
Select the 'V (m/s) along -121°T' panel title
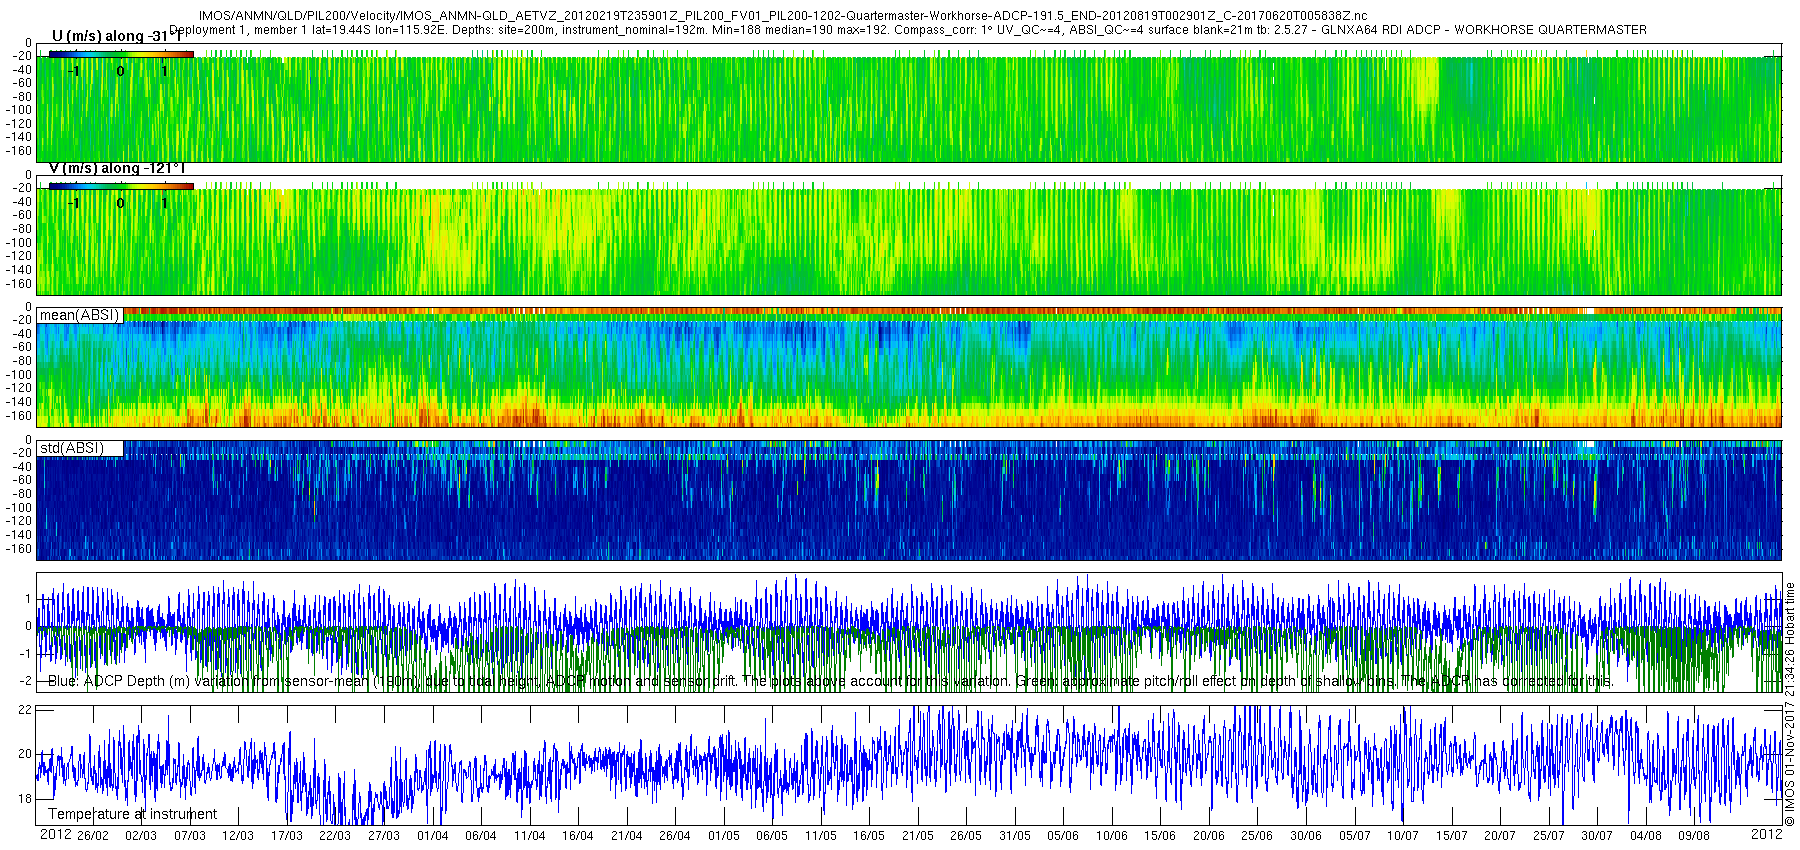pyautogui.click(x=117, y=169)
